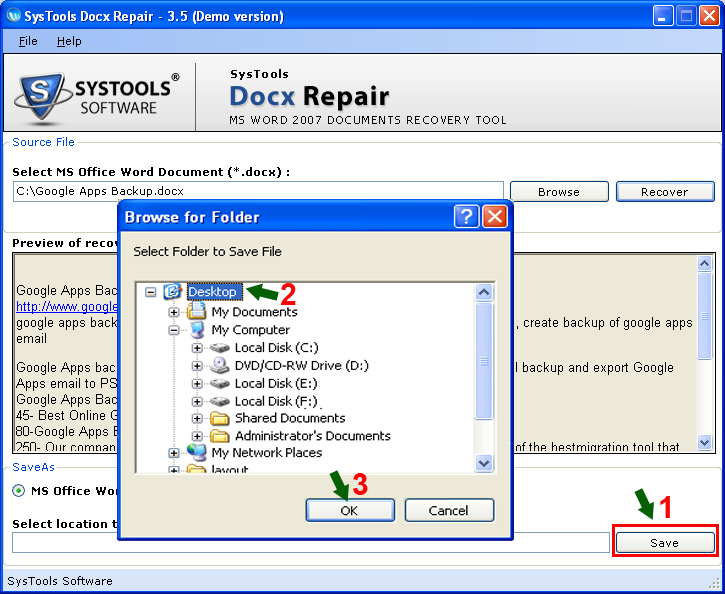Viewport: 725px width, 594px height.
Task: Select My Network Places label
Action: coord(267,453)
